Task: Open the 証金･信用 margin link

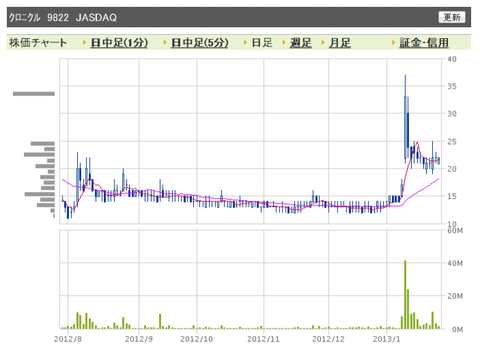Action: coord(424,43)
